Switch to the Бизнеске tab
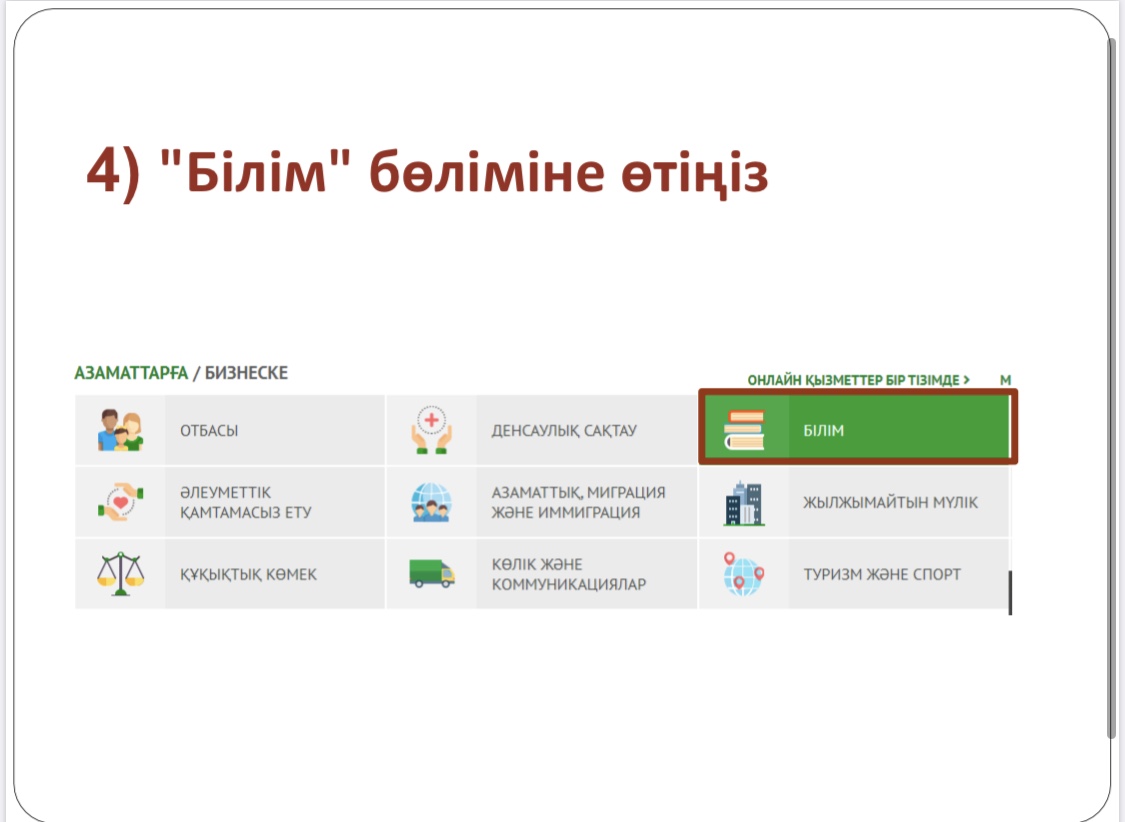 pyautogui.click(x=246, y=373)
